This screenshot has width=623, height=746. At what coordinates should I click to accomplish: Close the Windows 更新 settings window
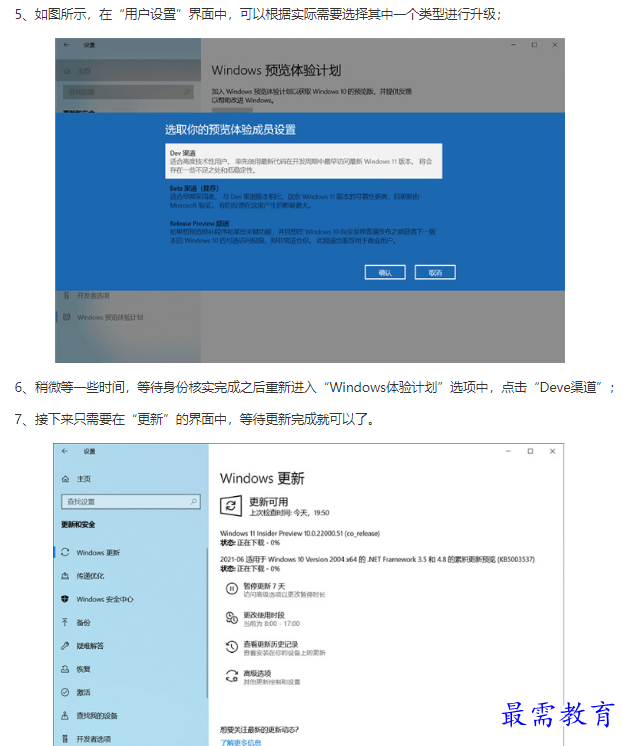[x=553, y=451]
